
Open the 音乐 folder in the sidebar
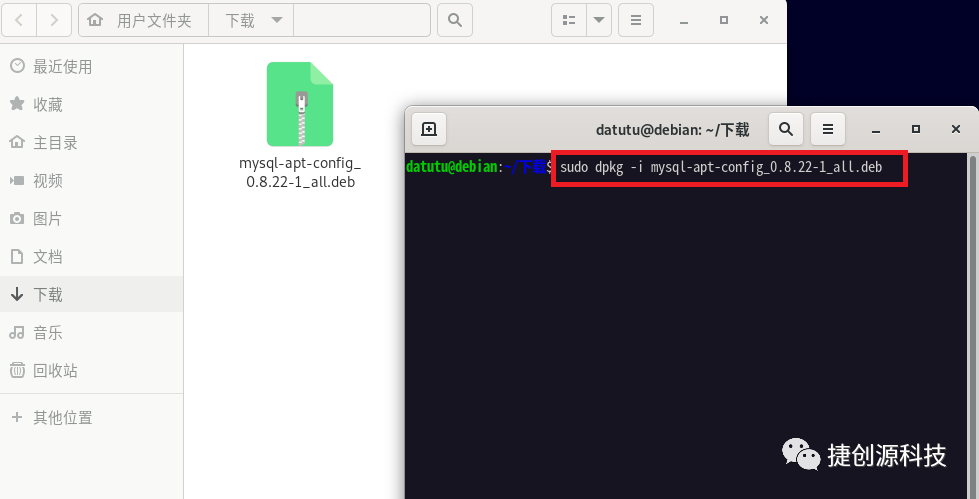tap(92, 333)
